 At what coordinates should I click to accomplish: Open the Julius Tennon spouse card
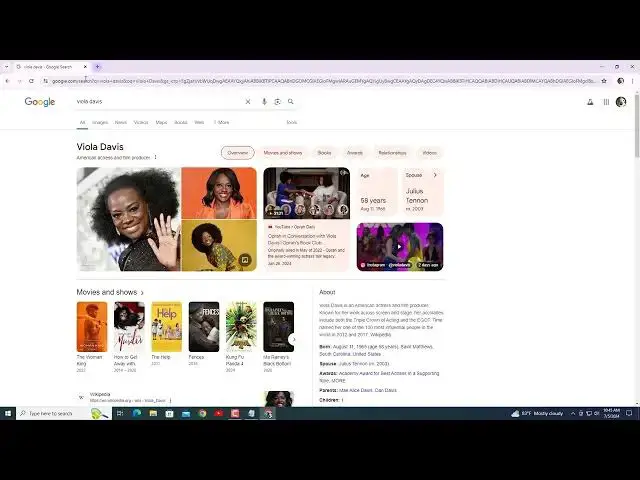click(x=423, y=192)
